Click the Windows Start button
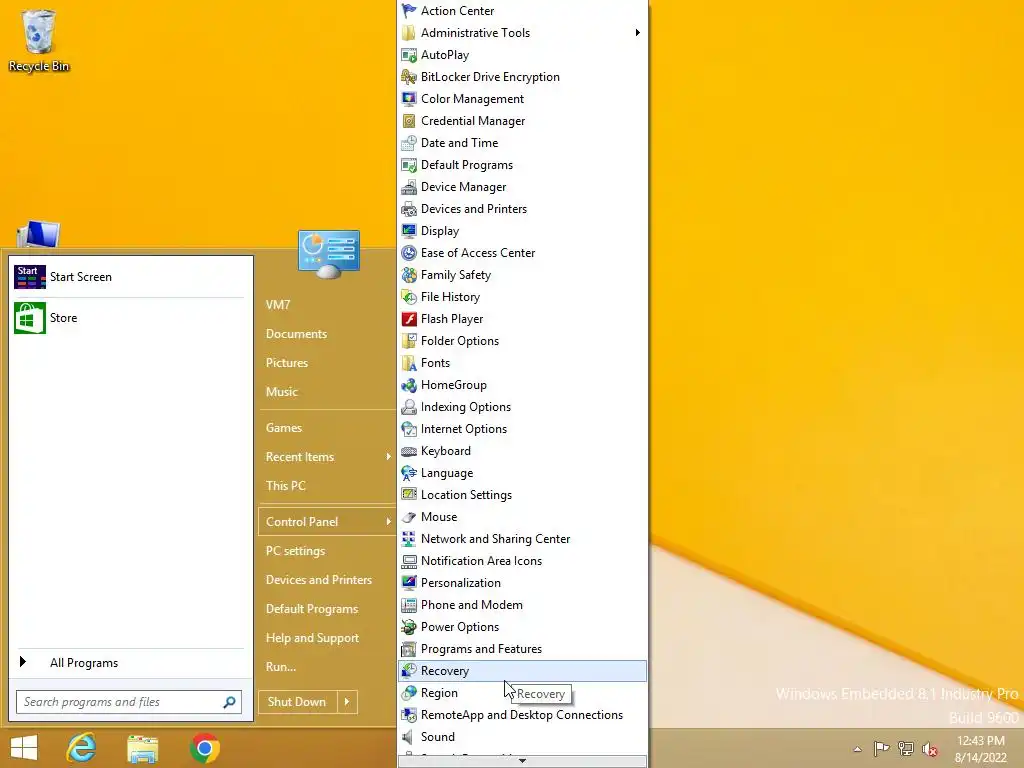Image resolution: width=1024 pixels, height=768 pixels. [x=24, y=748]
